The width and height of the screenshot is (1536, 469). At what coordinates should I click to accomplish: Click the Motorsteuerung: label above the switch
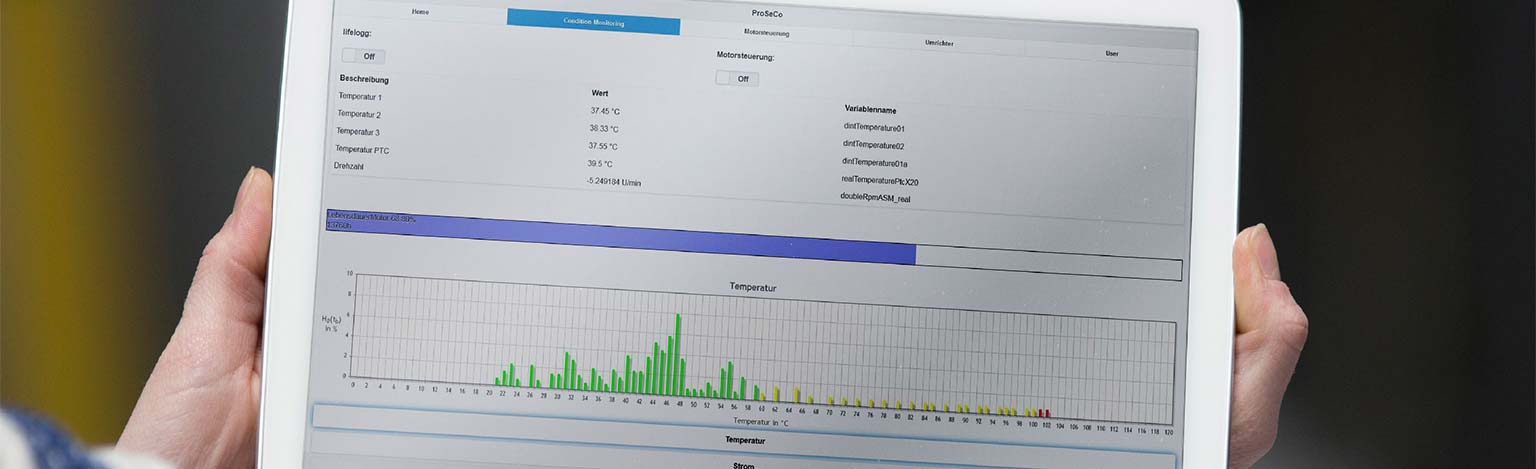(745, 56)
